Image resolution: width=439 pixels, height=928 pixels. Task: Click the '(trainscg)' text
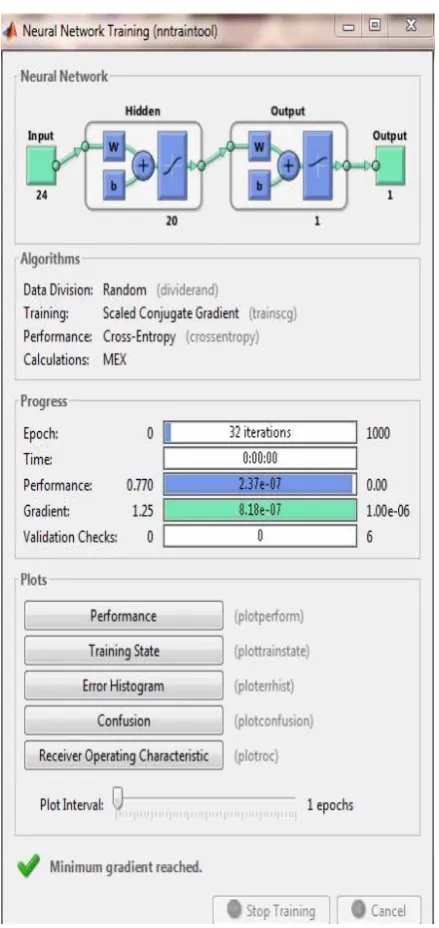coord(272,314)
